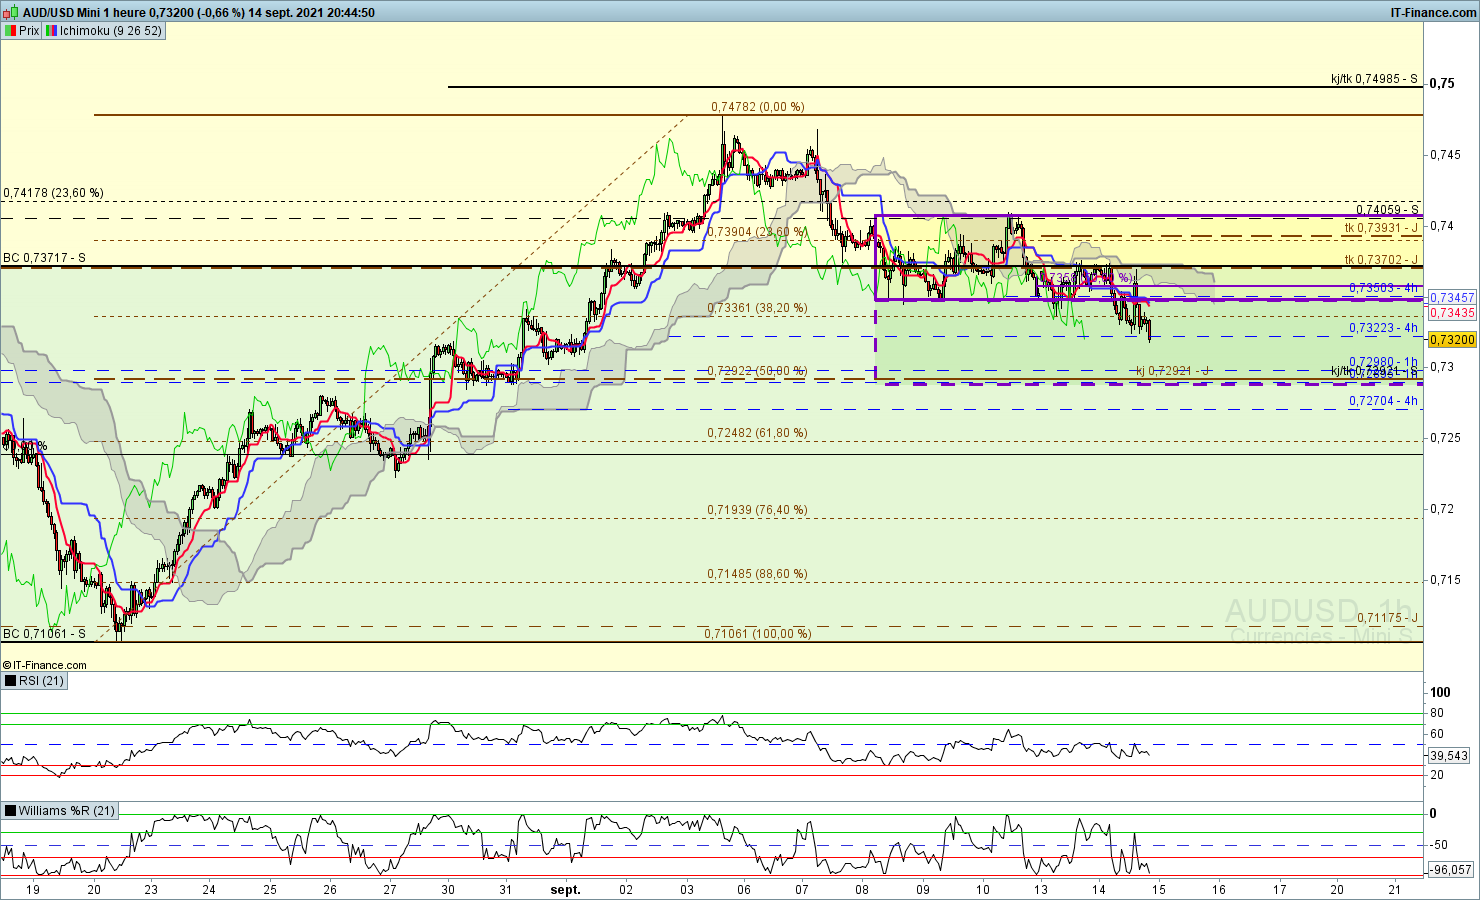The height and width of the screenshot is (900, 1480).
Task: Click the kj/tk 0,74985 - S label
Action: [x=1374, y=78]
